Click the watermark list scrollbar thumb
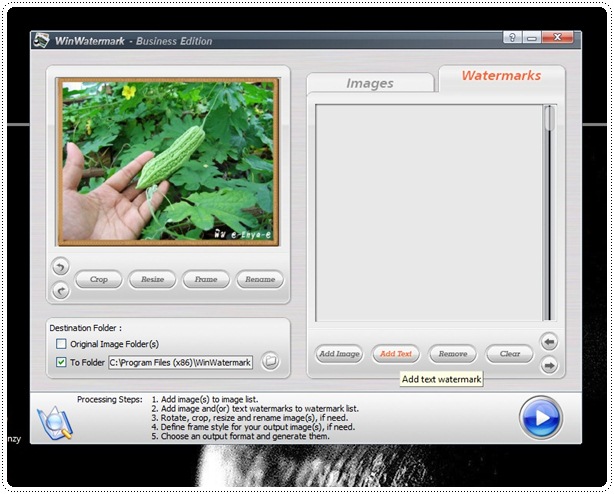Screen dimensions: 614x494 tap(549, 119)
